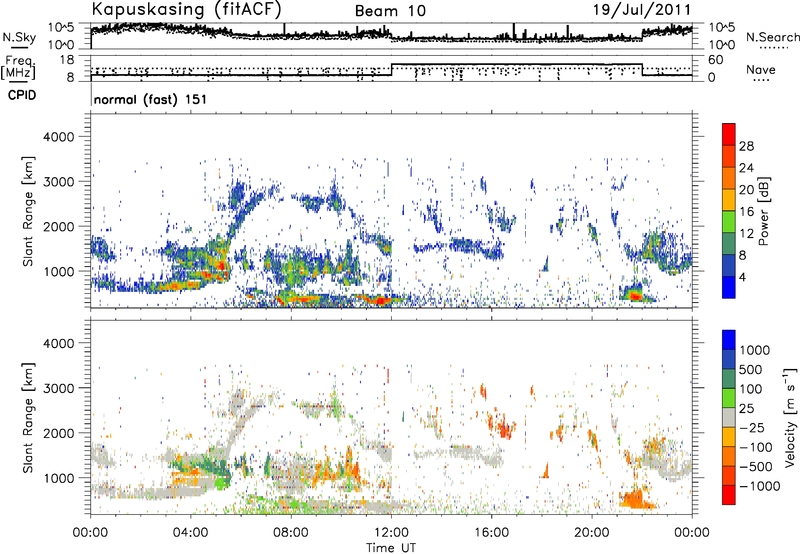Click the 20:00 time tick label

[x=592, y=533]
